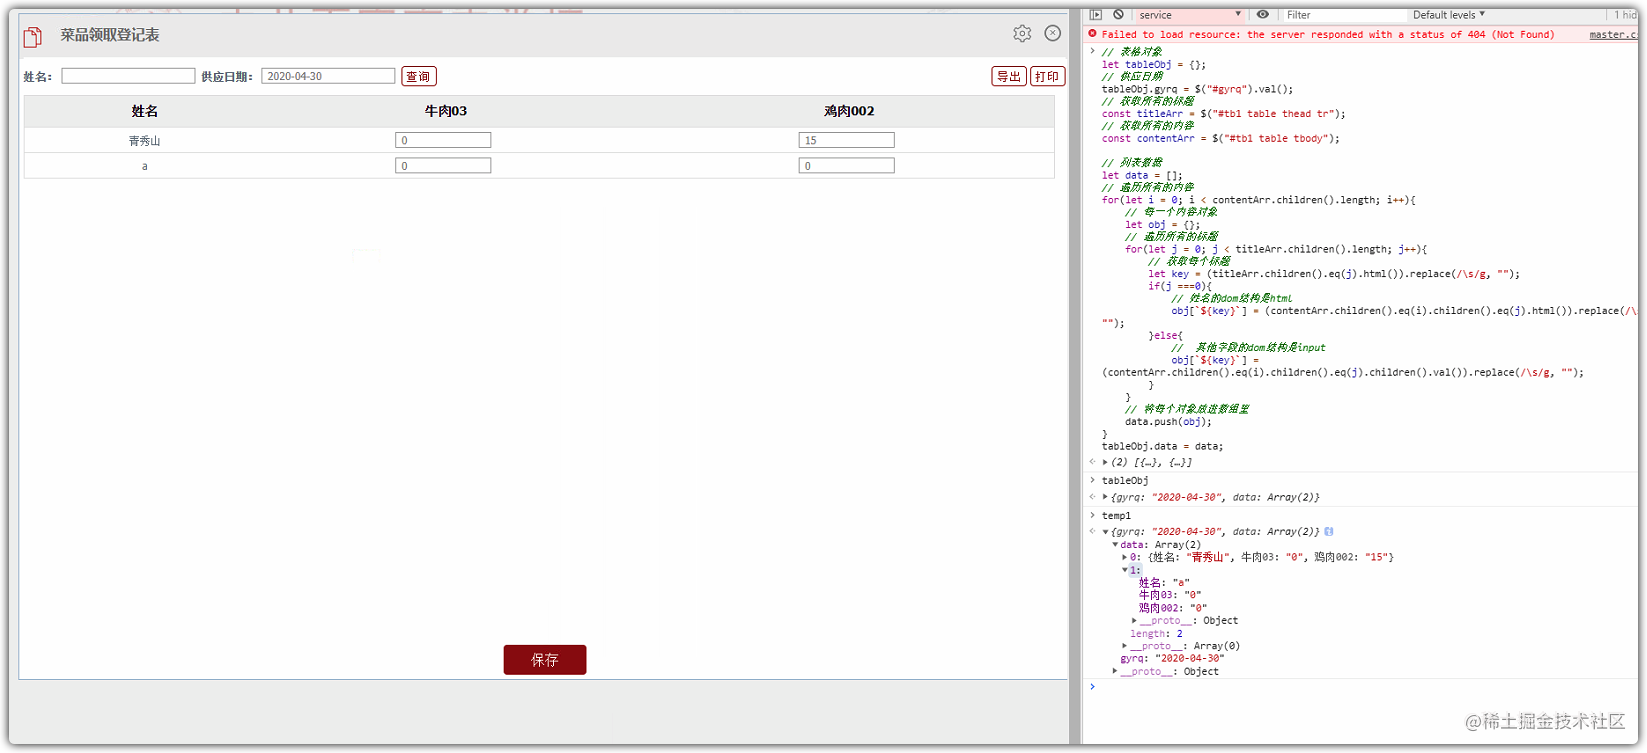
Task: Click the 'tableObj.data = data;' code line
Action: click(x=1162, y=447)
